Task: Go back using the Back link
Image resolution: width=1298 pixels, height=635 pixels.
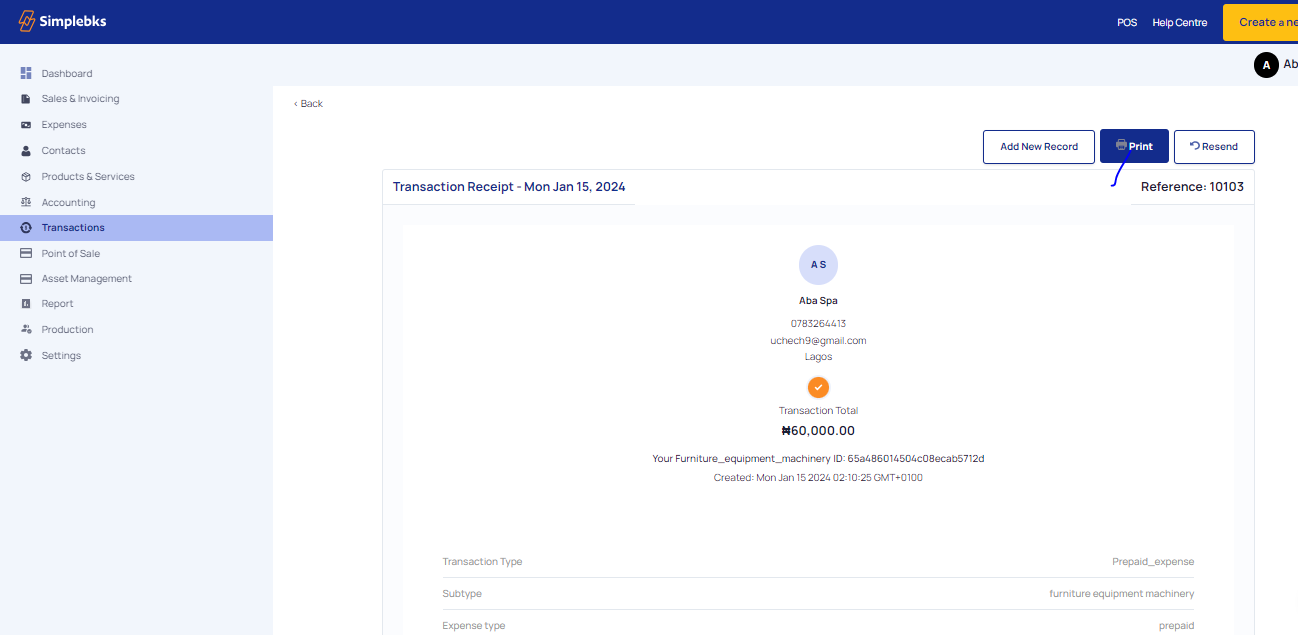Action: coord(309,104)
